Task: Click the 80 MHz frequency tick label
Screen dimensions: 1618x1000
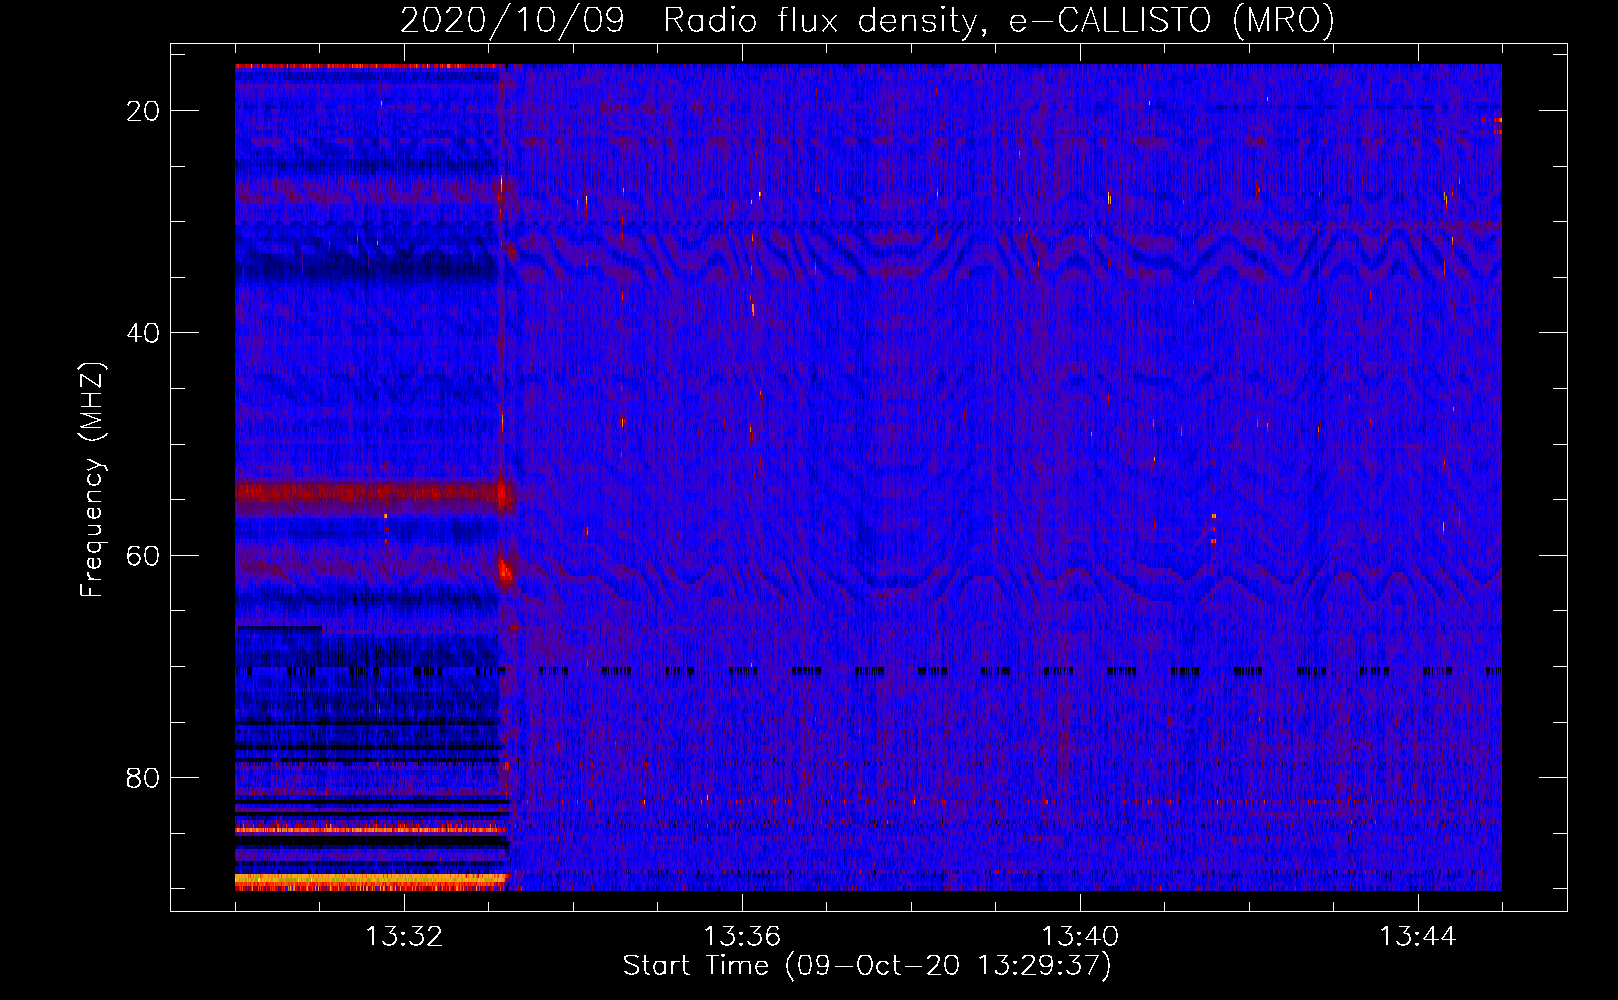Action: 143,777
